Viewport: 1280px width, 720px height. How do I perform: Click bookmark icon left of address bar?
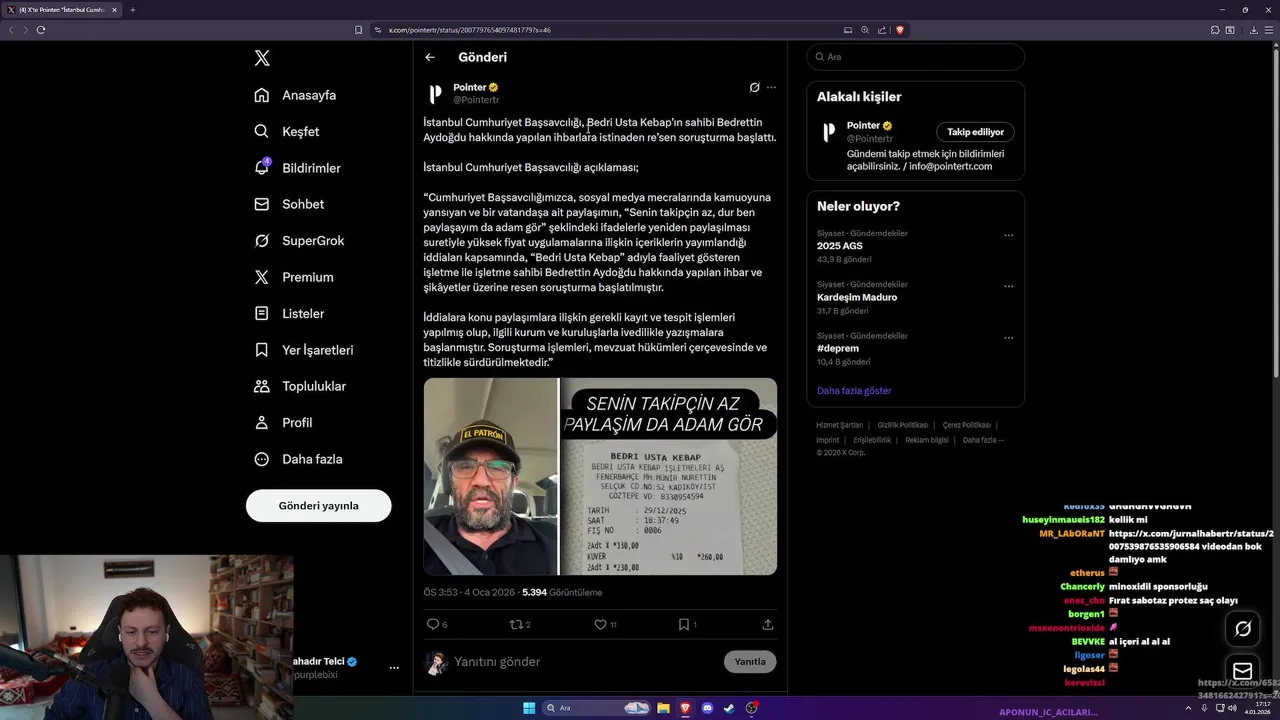pos(358,30)
